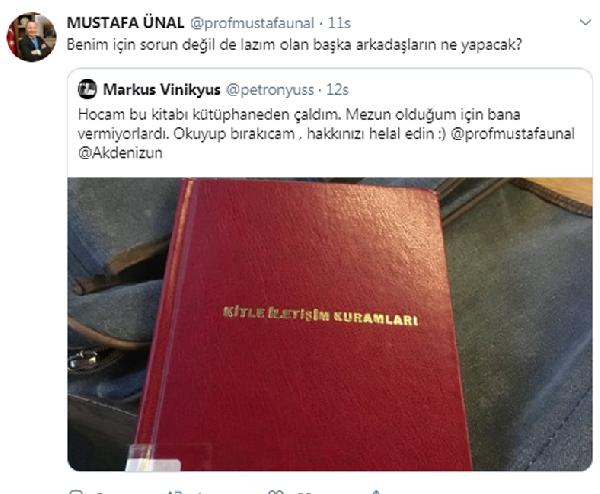Click the 12s timestamp of quoted tweet
The width and height of the screenshot is (600, 494).
point(337,90)
